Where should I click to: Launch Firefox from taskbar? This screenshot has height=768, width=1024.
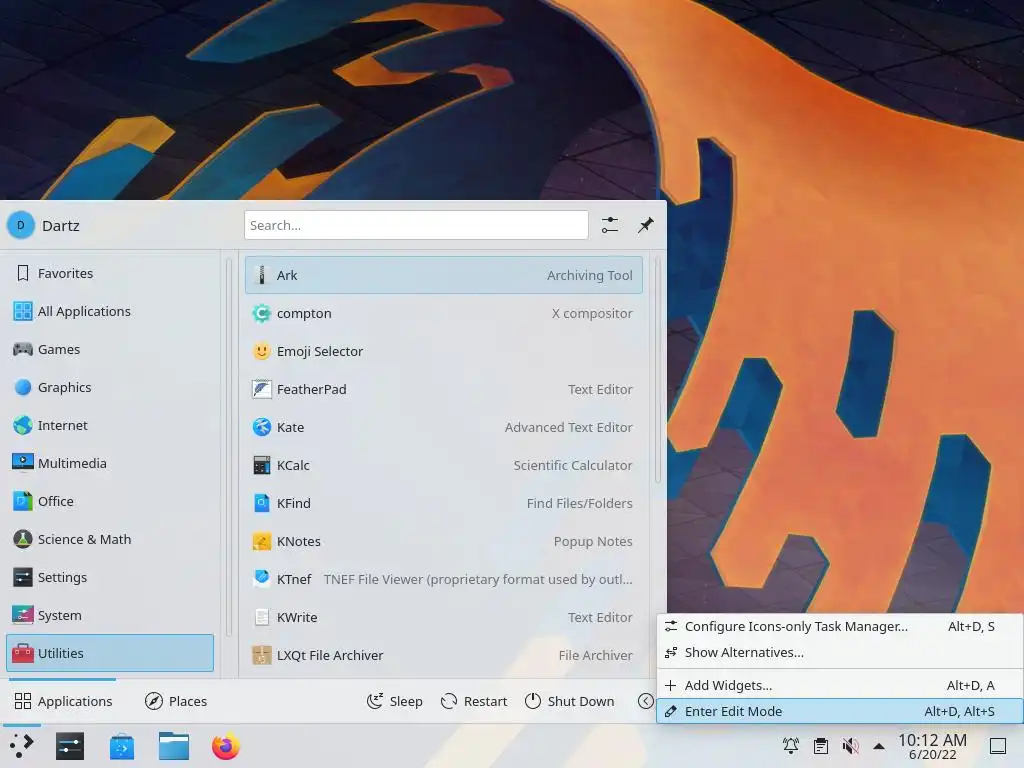tap(226, 746)
